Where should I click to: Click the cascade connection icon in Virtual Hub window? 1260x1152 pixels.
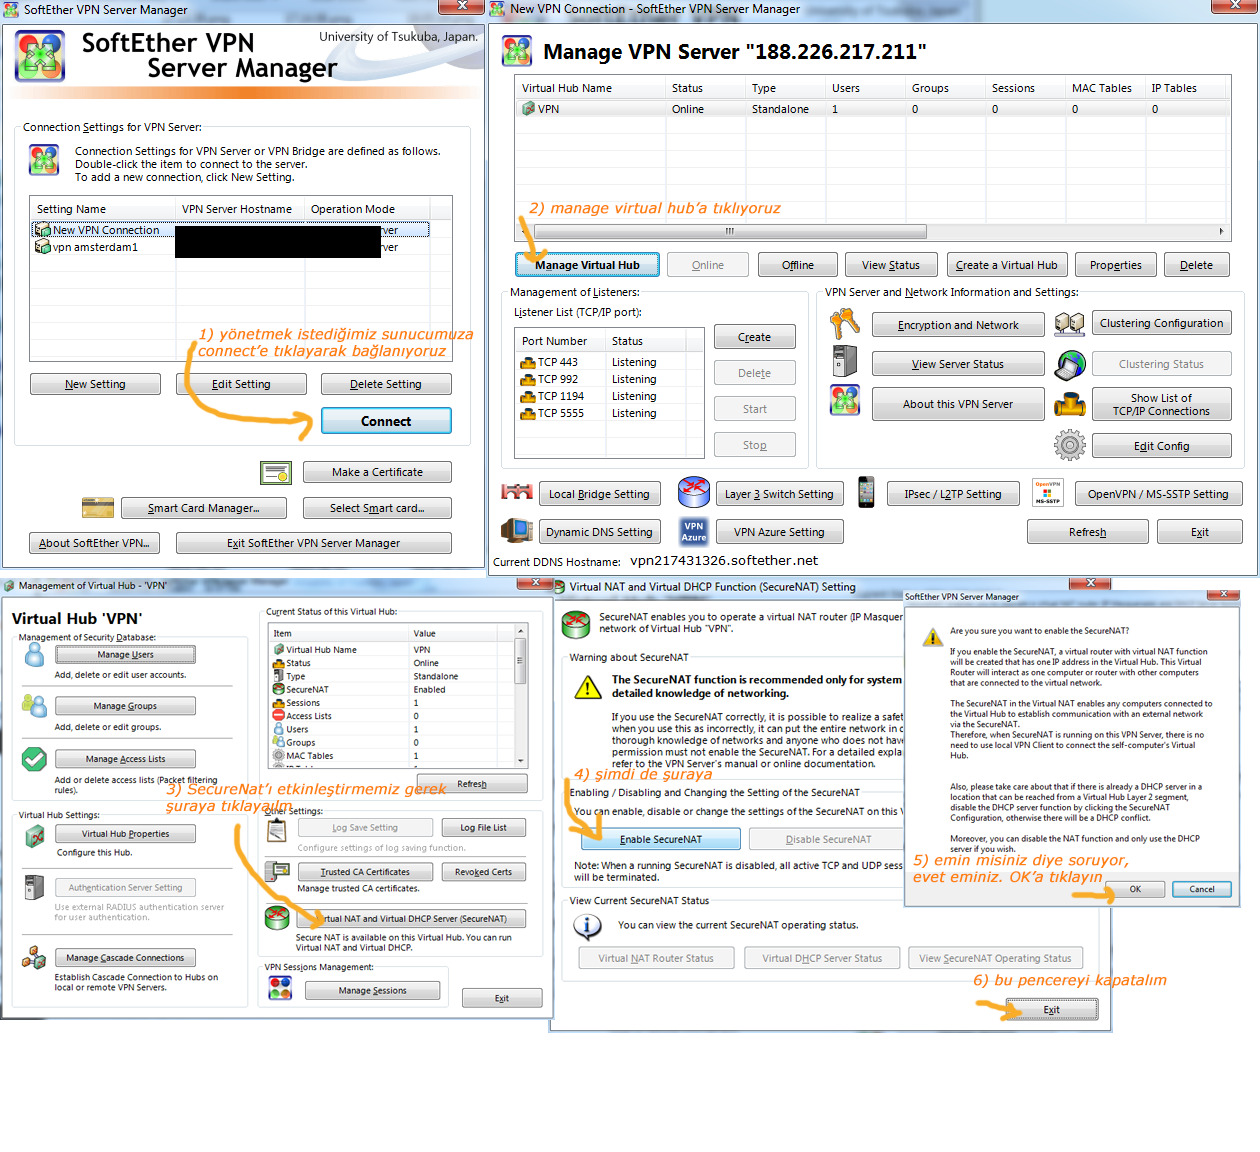34,958
